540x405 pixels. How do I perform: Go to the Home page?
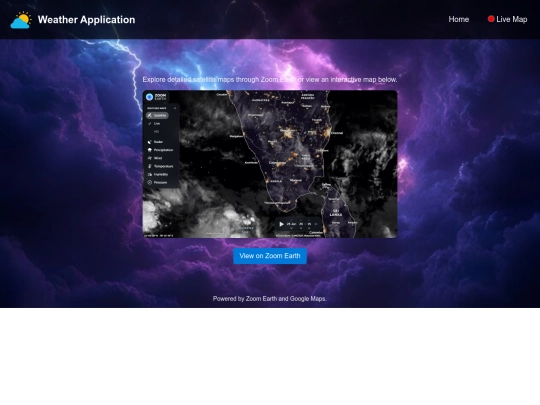459,19
